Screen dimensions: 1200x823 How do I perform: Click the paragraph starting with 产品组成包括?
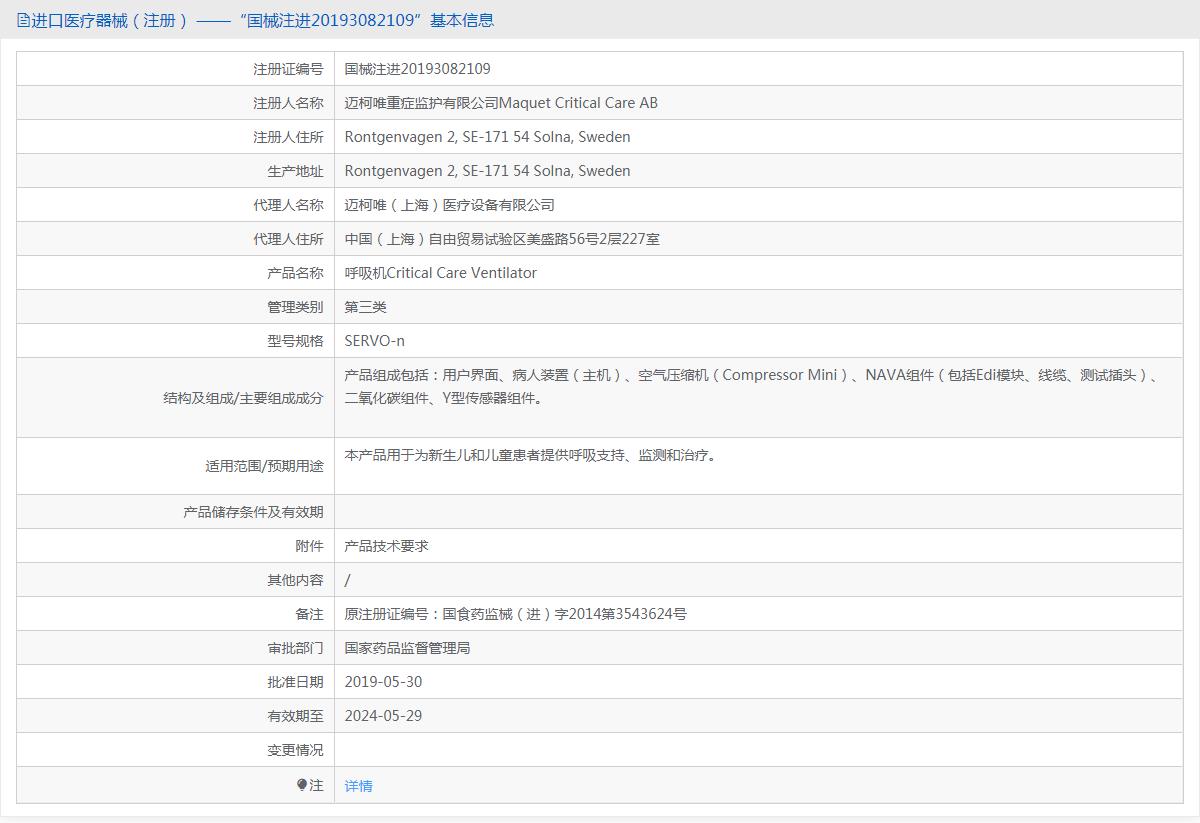[x=752, y=387]
